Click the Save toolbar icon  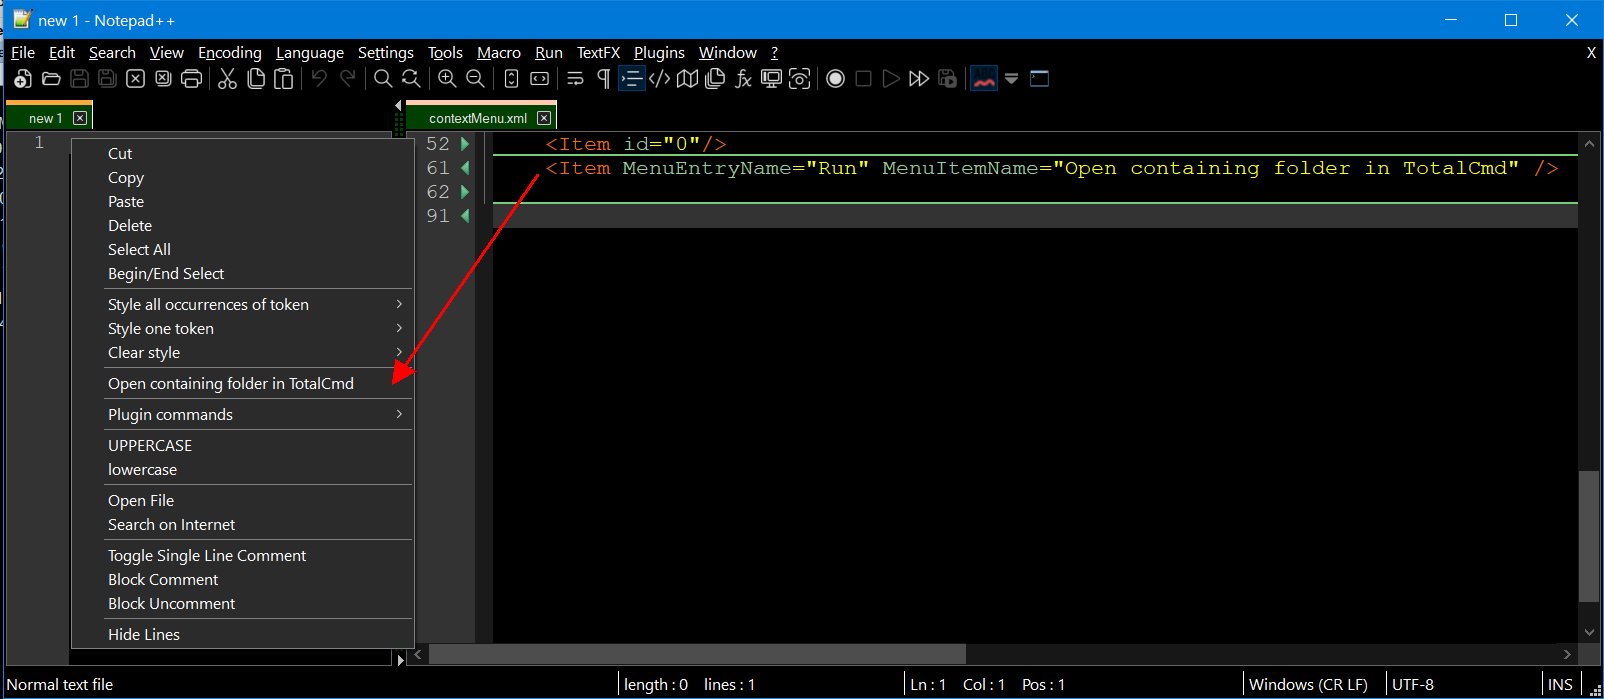pyautogui.click(x=79, y=79)
